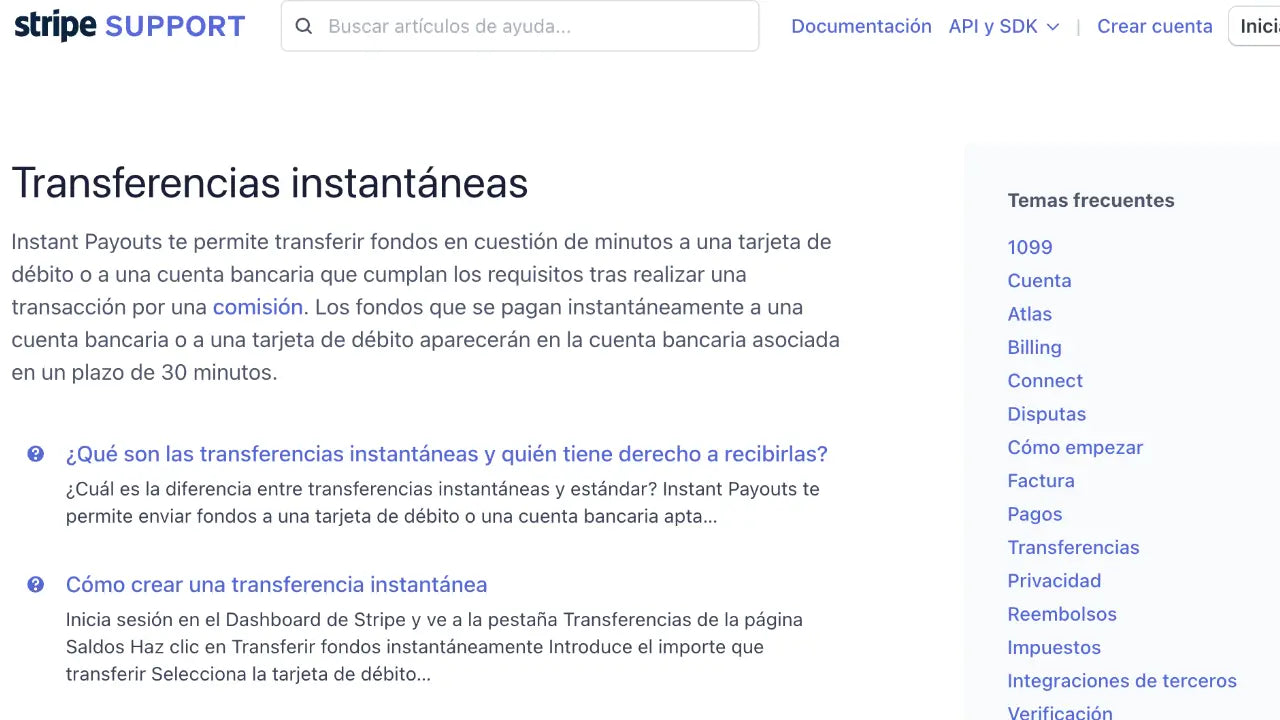Follow the 'comisión' inline link
1280x720 pixels.
tap(257, 307)
